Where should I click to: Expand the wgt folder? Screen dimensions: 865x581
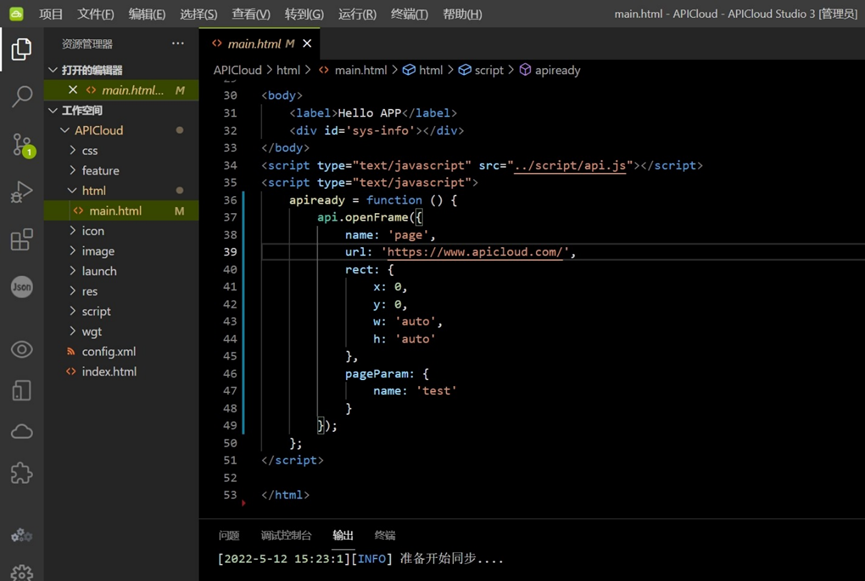click(x=72, y=331)
